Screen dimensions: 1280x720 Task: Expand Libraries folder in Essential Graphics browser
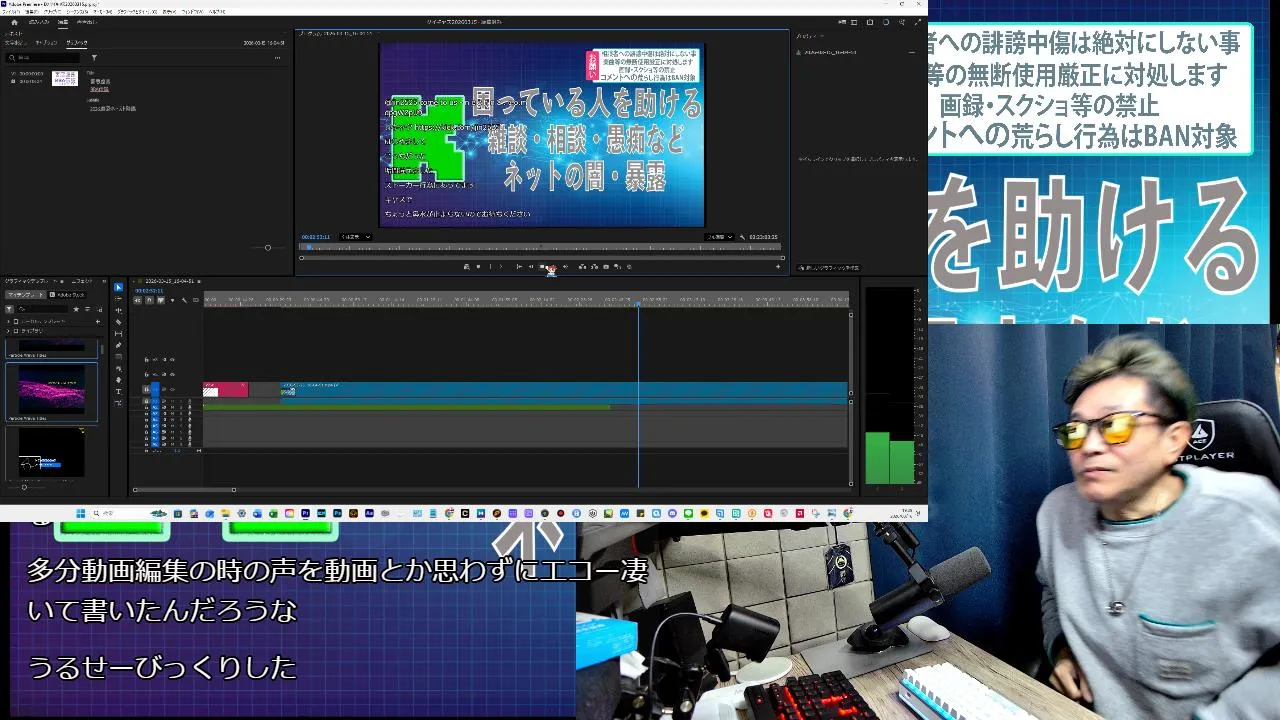pyautogui.click(x=8, y=331)
